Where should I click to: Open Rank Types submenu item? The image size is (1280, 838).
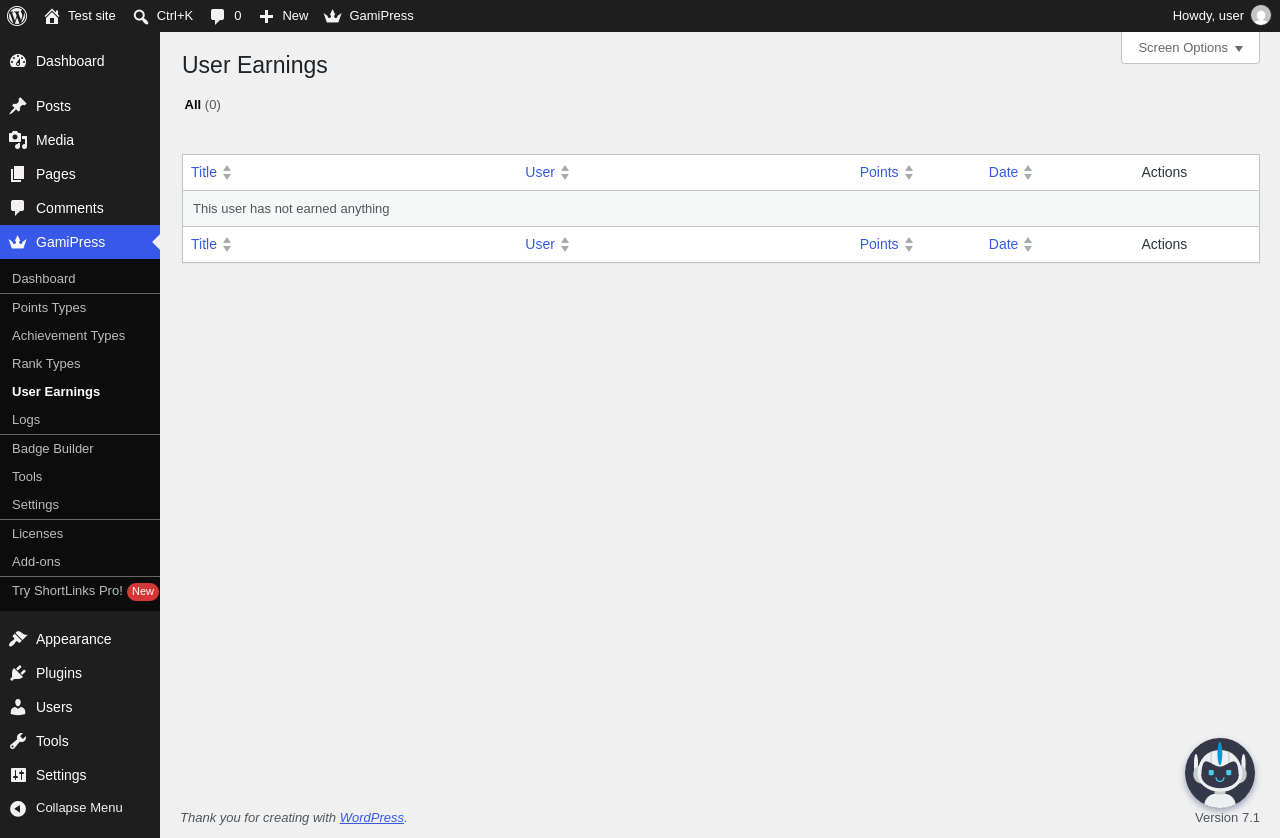tap(80, 363)
